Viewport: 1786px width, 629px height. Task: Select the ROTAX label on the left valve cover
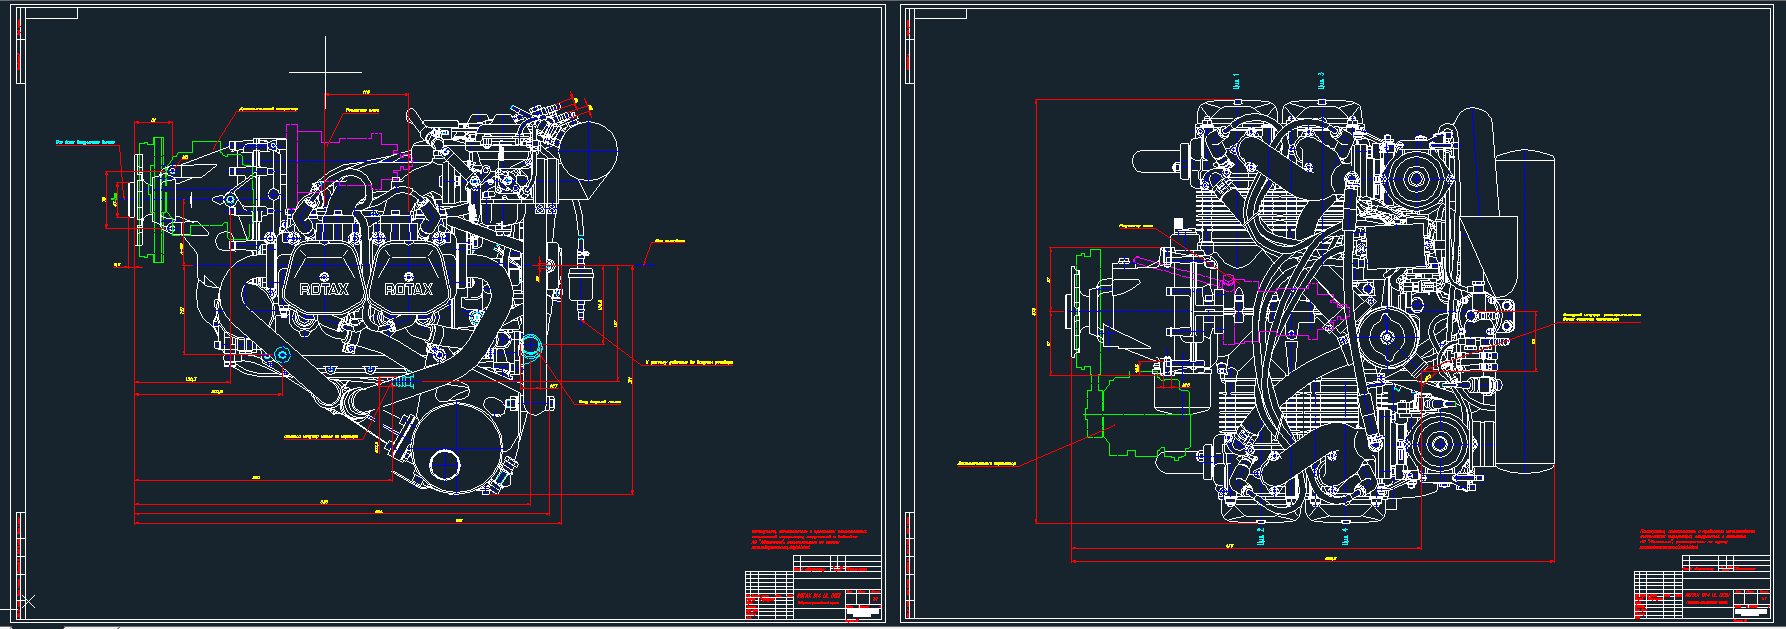tap(325, 290)
